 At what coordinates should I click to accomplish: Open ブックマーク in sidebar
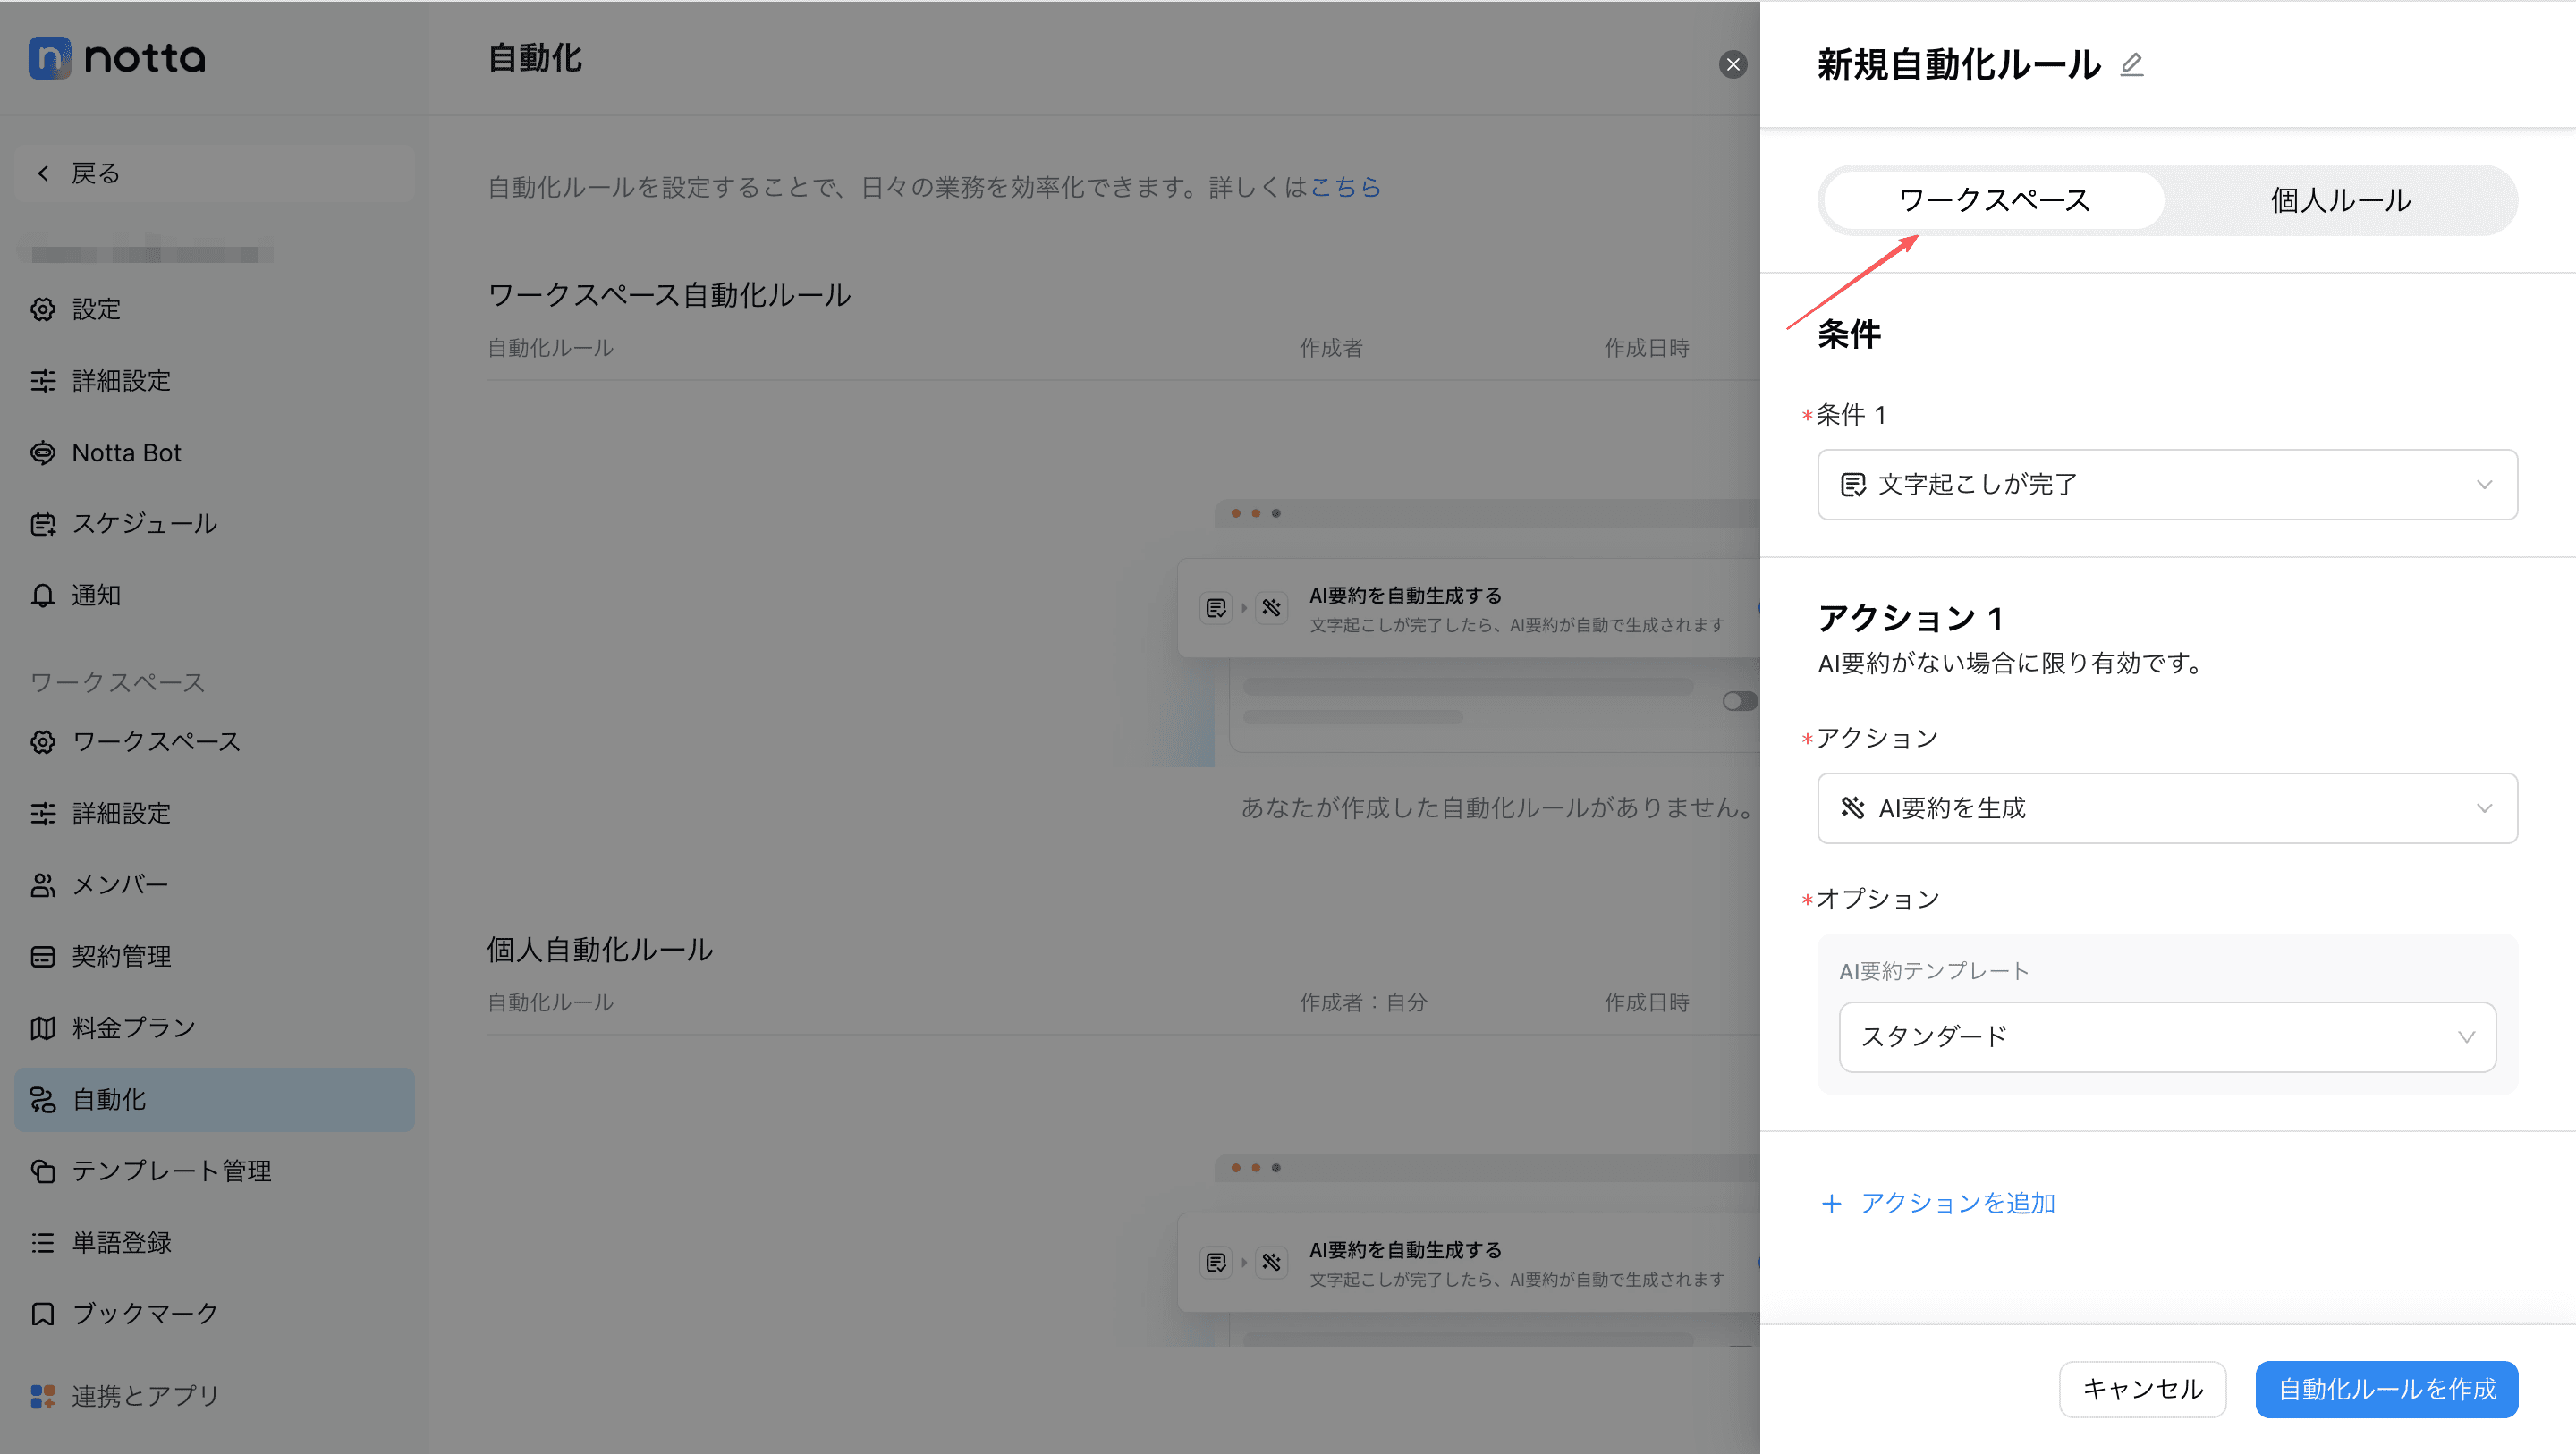click(x=144, y=1314)
